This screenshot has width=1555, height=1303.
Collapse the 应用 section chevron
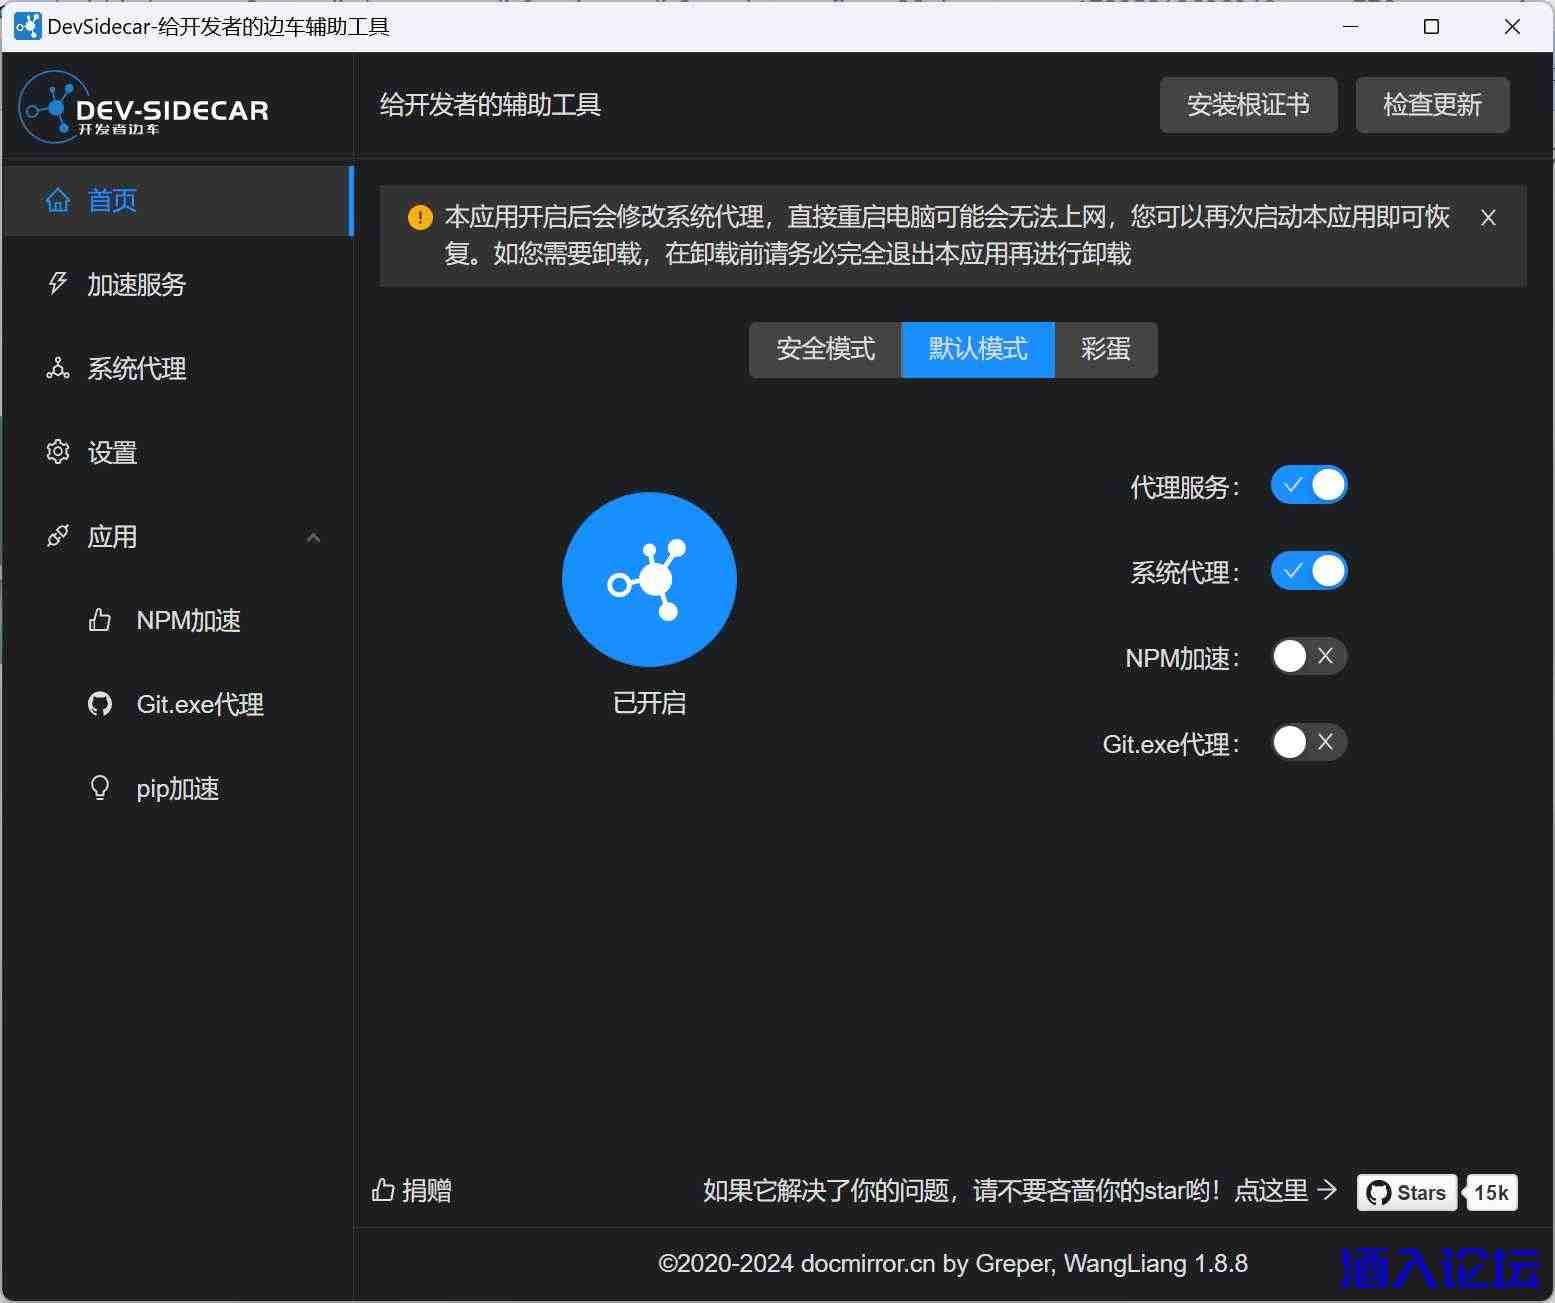point(313,537)
